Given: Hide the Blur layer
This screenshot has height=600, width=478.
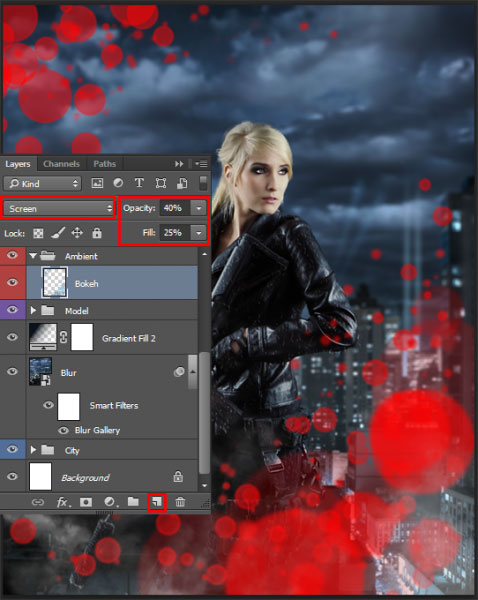Looking at the screenshot, I should pyautogui.click(x=12, y=372).
